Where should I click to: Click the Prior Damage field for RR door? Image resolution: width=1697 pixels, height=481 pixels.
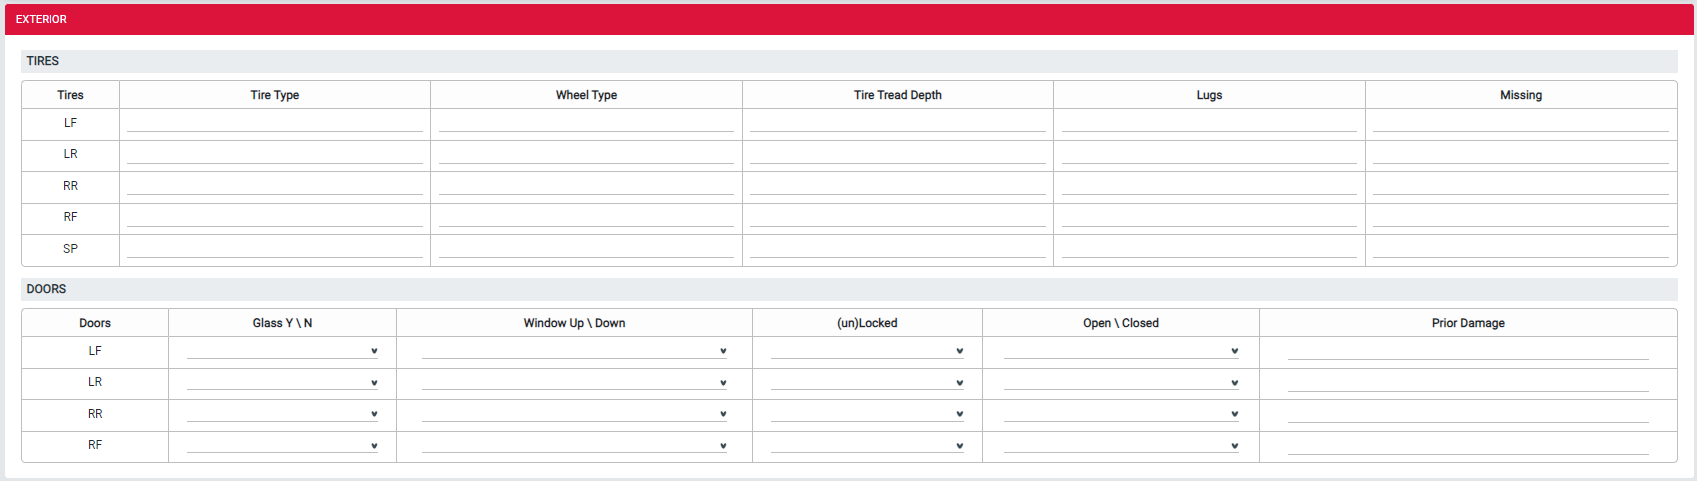tap(1468, 414)
